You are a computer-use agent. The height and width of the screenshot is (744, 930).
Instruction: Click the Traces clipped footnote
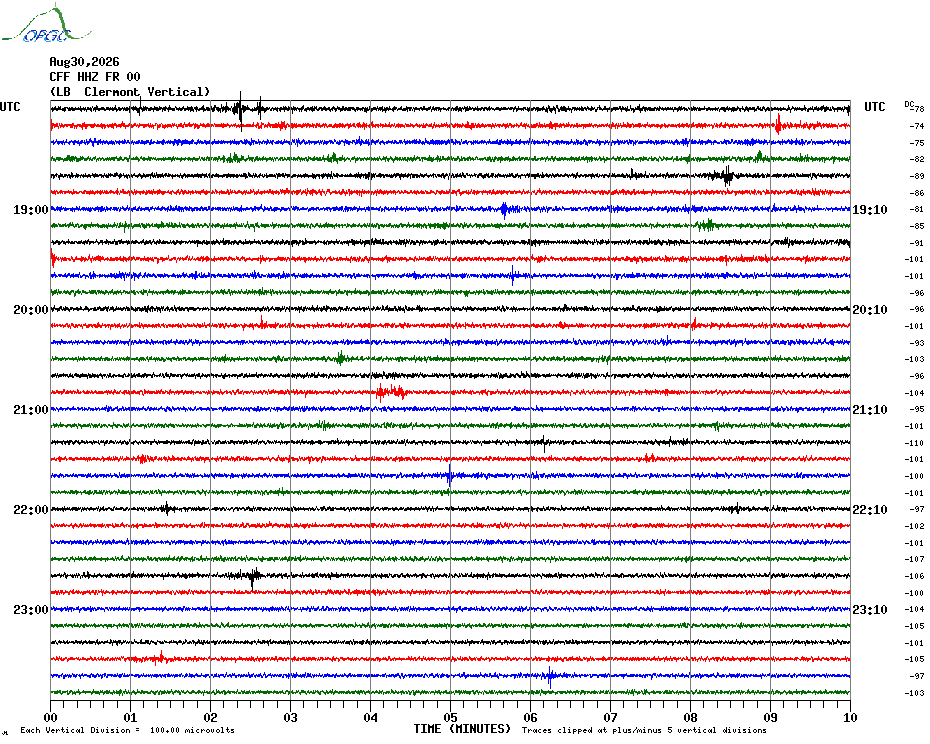[x=644, y=730]
